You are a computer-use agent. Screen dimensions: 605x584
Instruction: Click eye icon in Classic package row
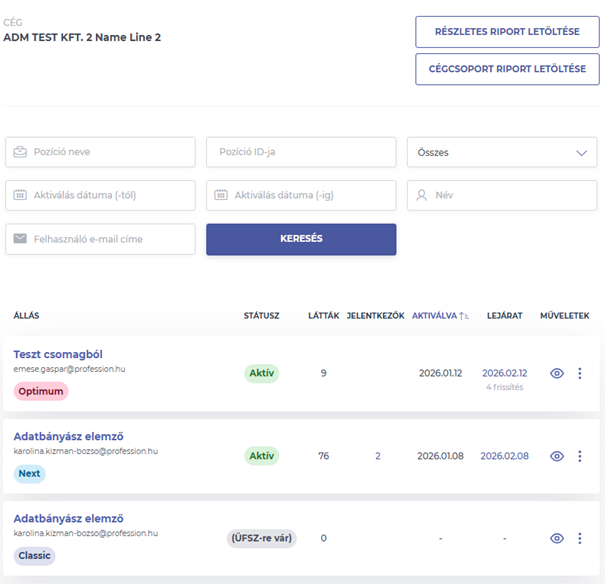click(x=557, y=538)
